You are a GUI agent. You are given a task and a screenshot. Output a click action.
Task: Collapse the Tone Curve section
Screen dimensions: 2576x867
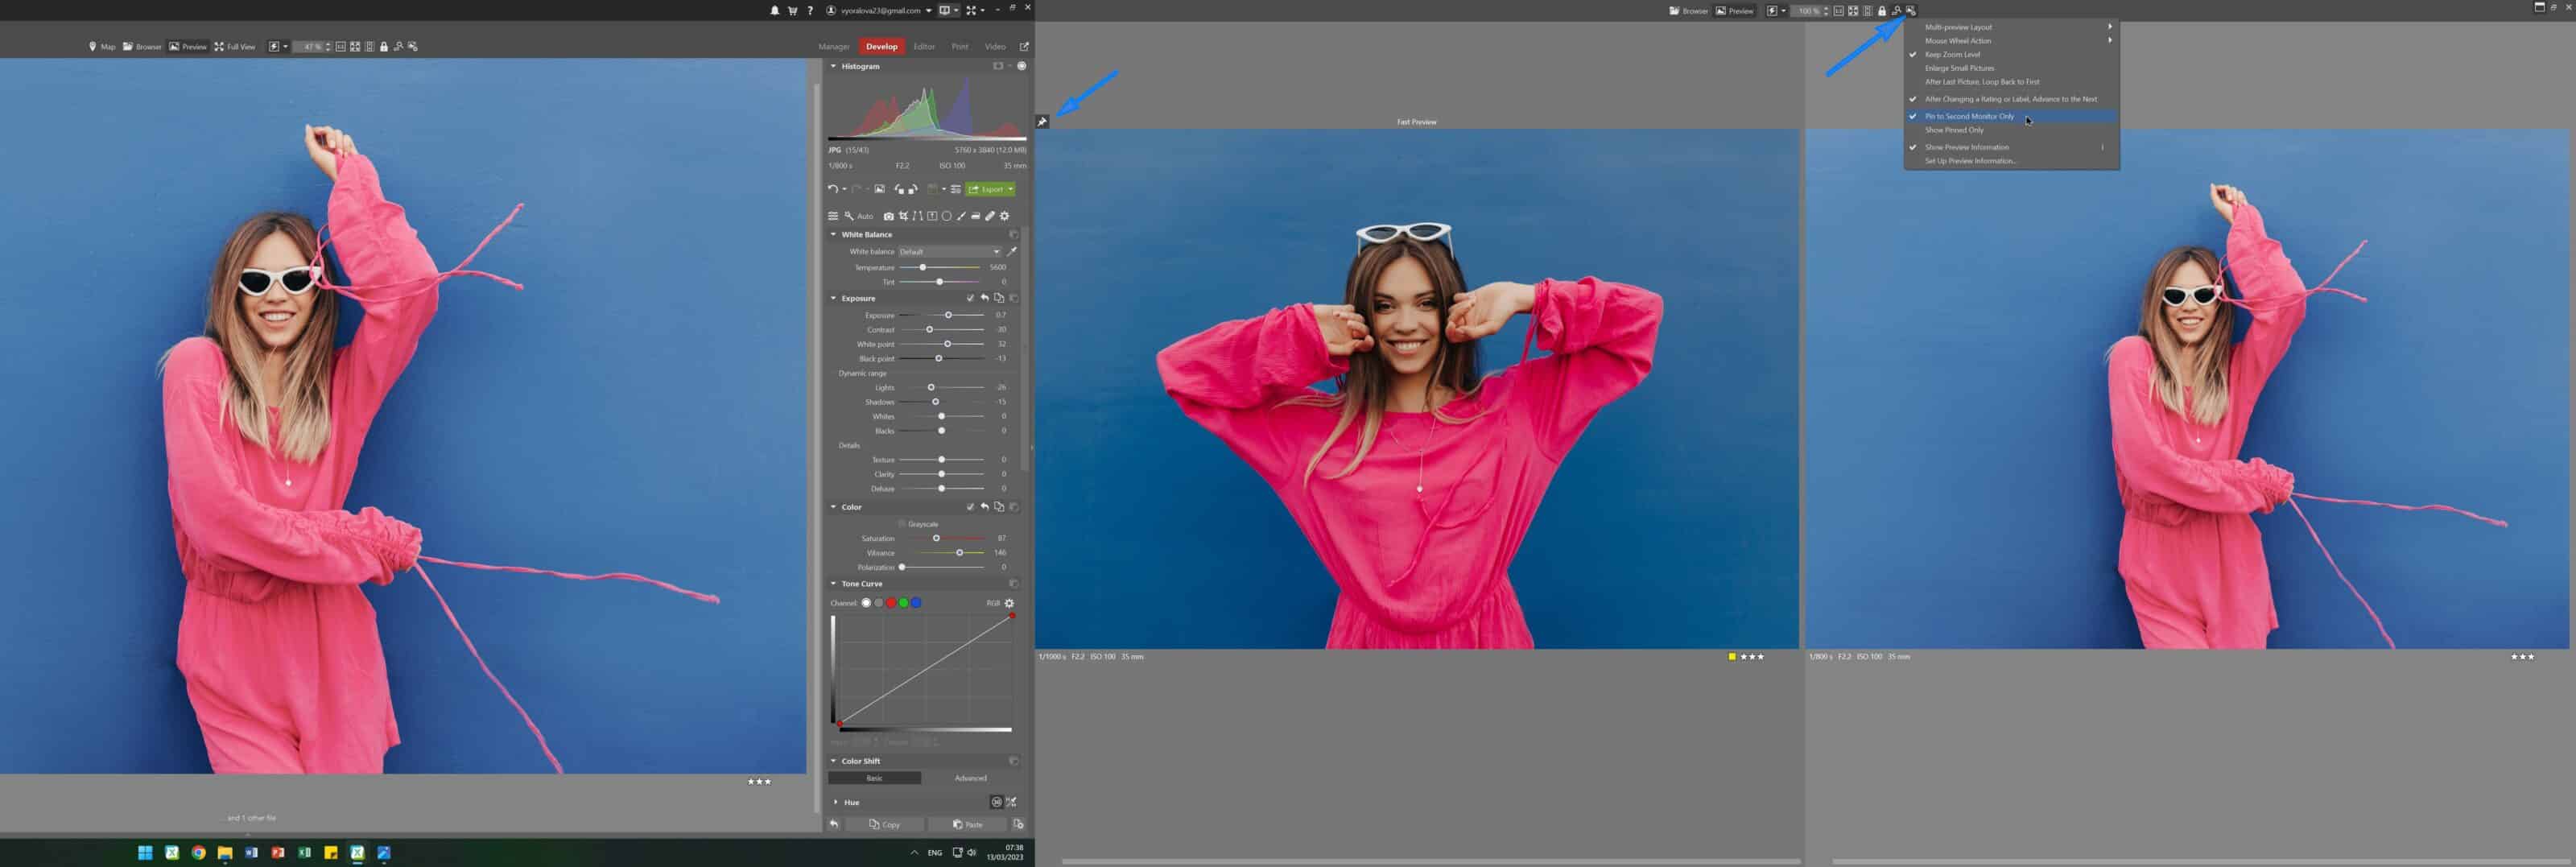(x=833, y=583)
